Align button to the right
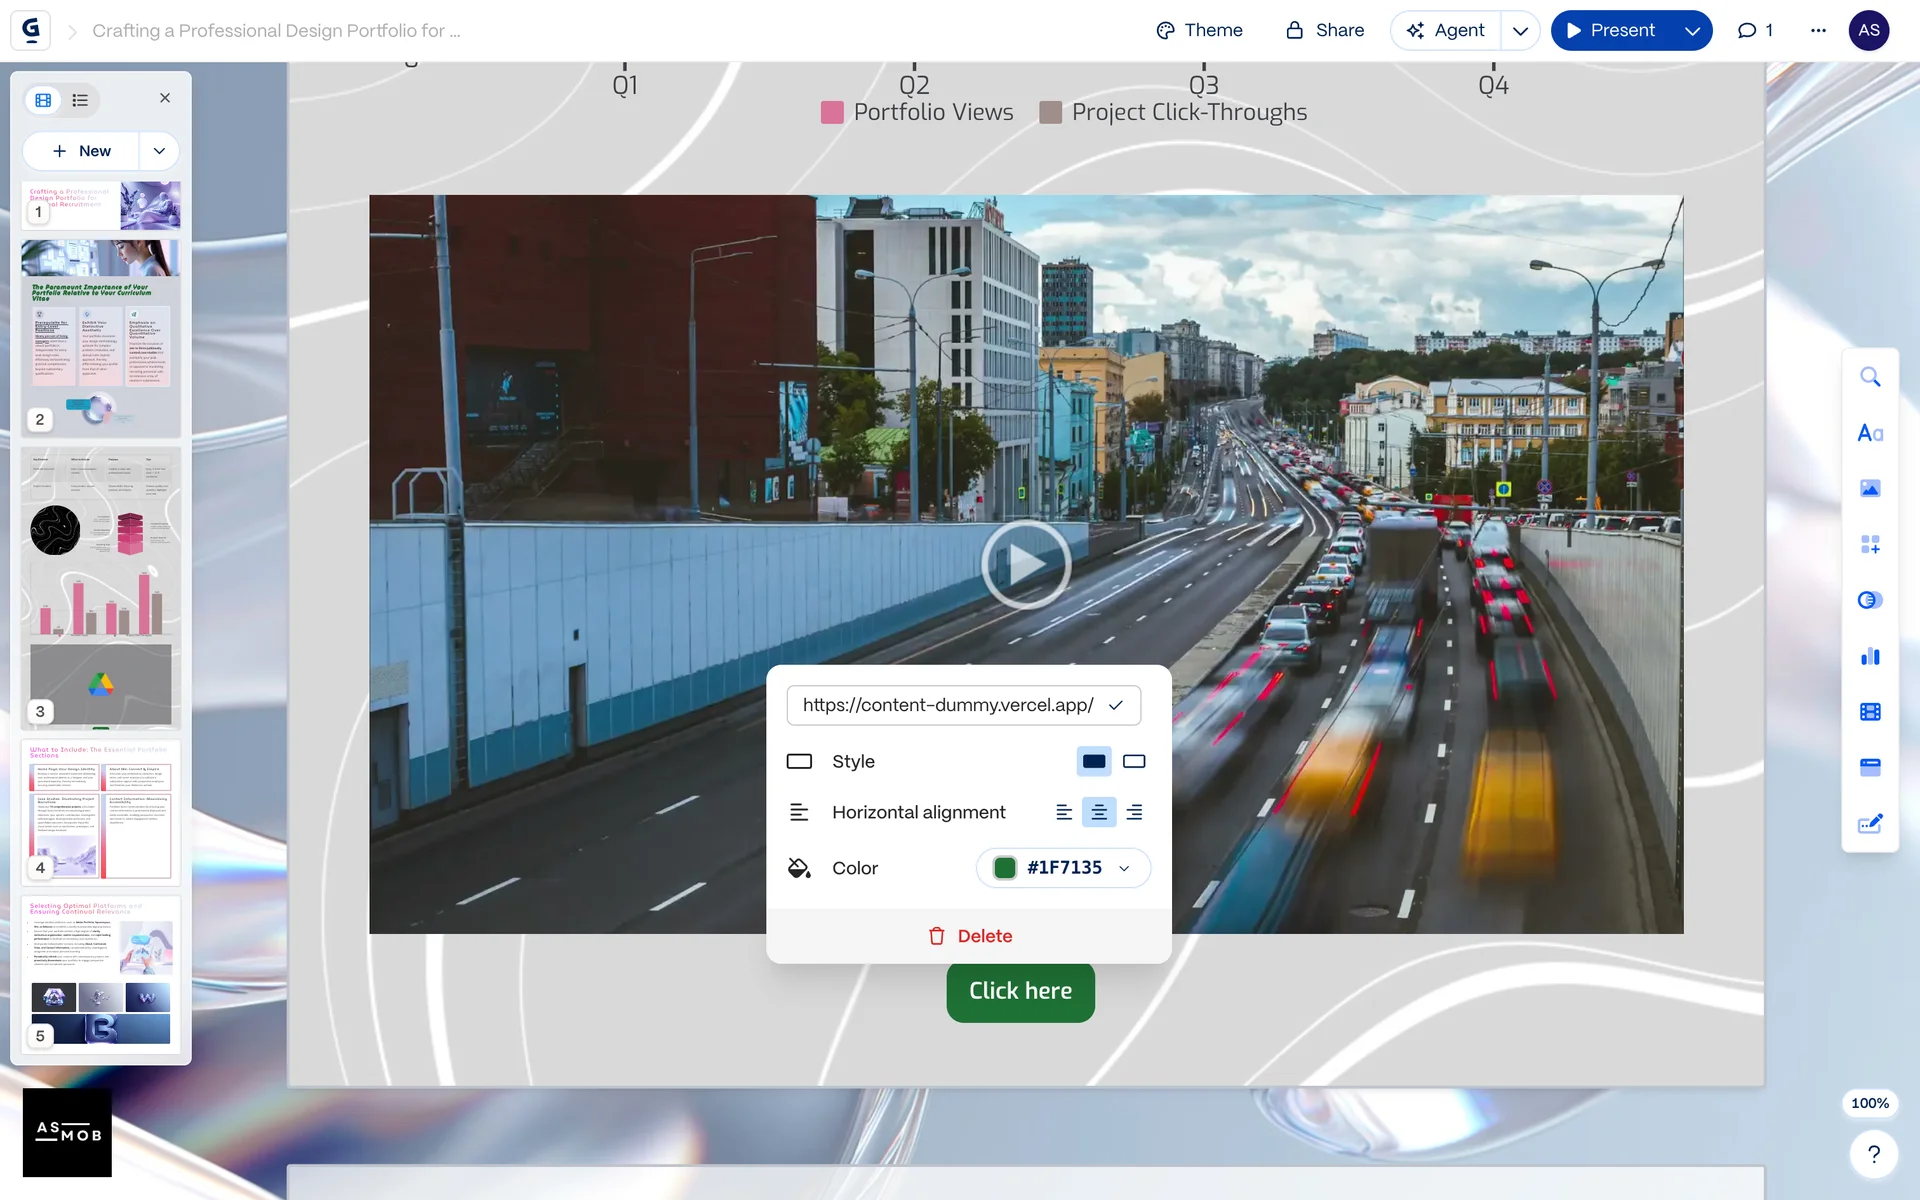This screenshot has height=1200, width=1920. (x=1134, y=812)
